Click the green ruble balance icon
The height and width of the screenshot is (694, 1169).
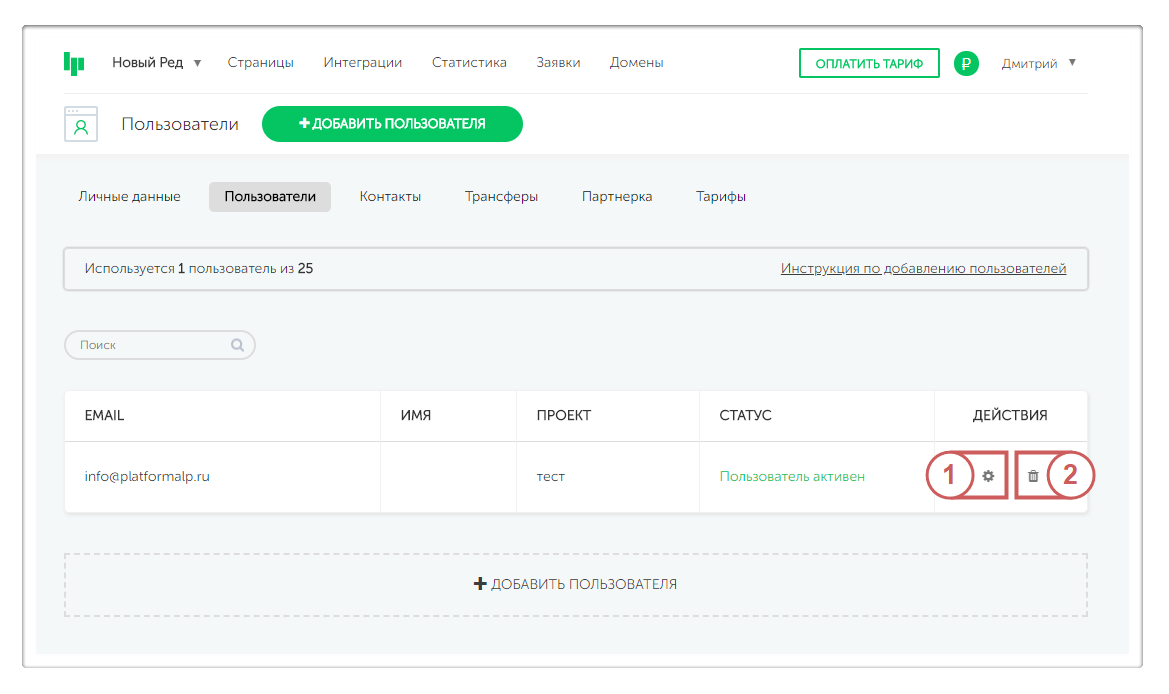point(966,63)
